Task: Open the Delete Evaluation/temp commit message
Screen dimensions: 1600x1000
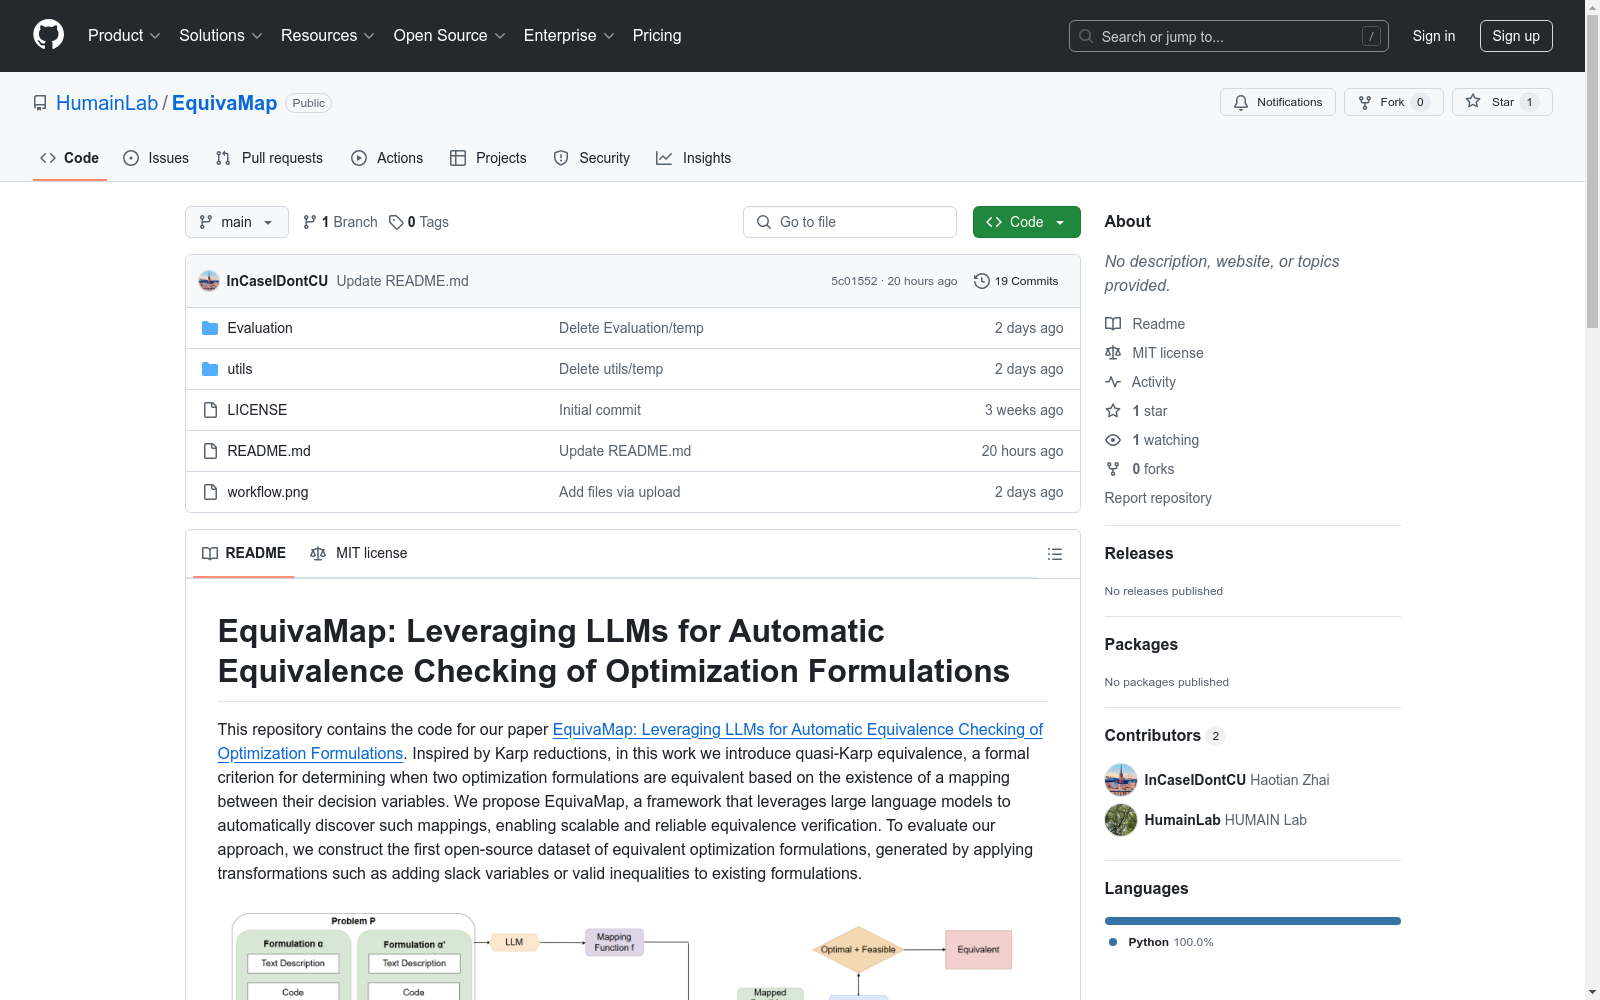Action: (631, 328)
